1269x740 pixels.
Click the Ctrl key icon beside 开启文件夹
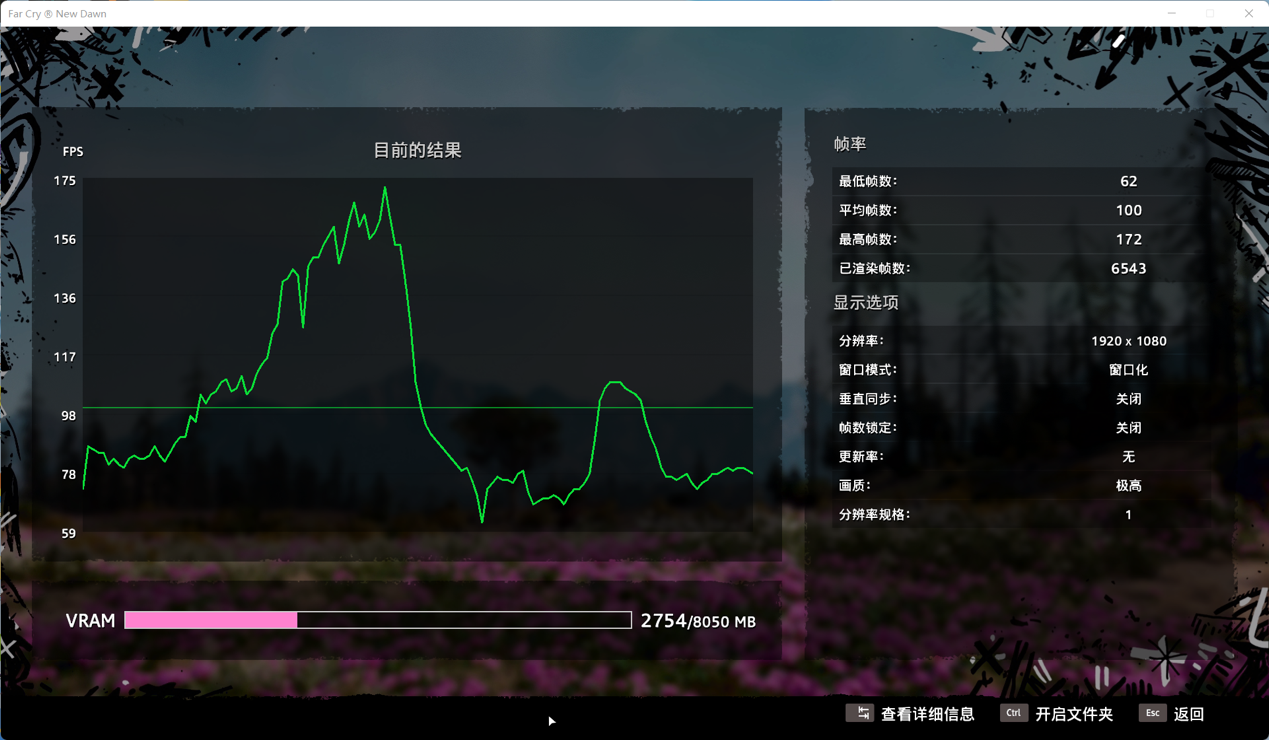coord(1013,713)
